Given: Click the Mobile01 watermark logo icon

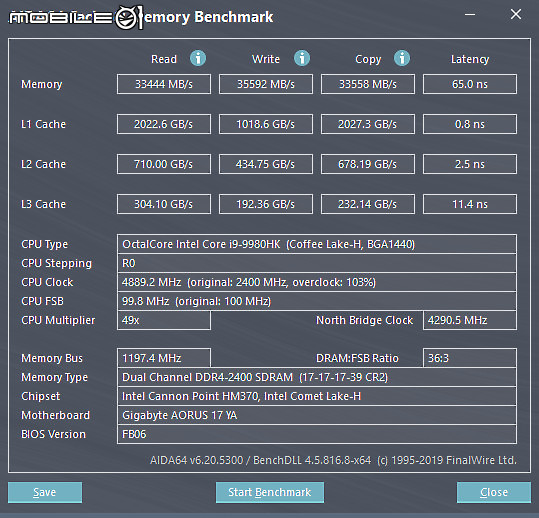Looking at the screenshot, I should coord(128,17).
